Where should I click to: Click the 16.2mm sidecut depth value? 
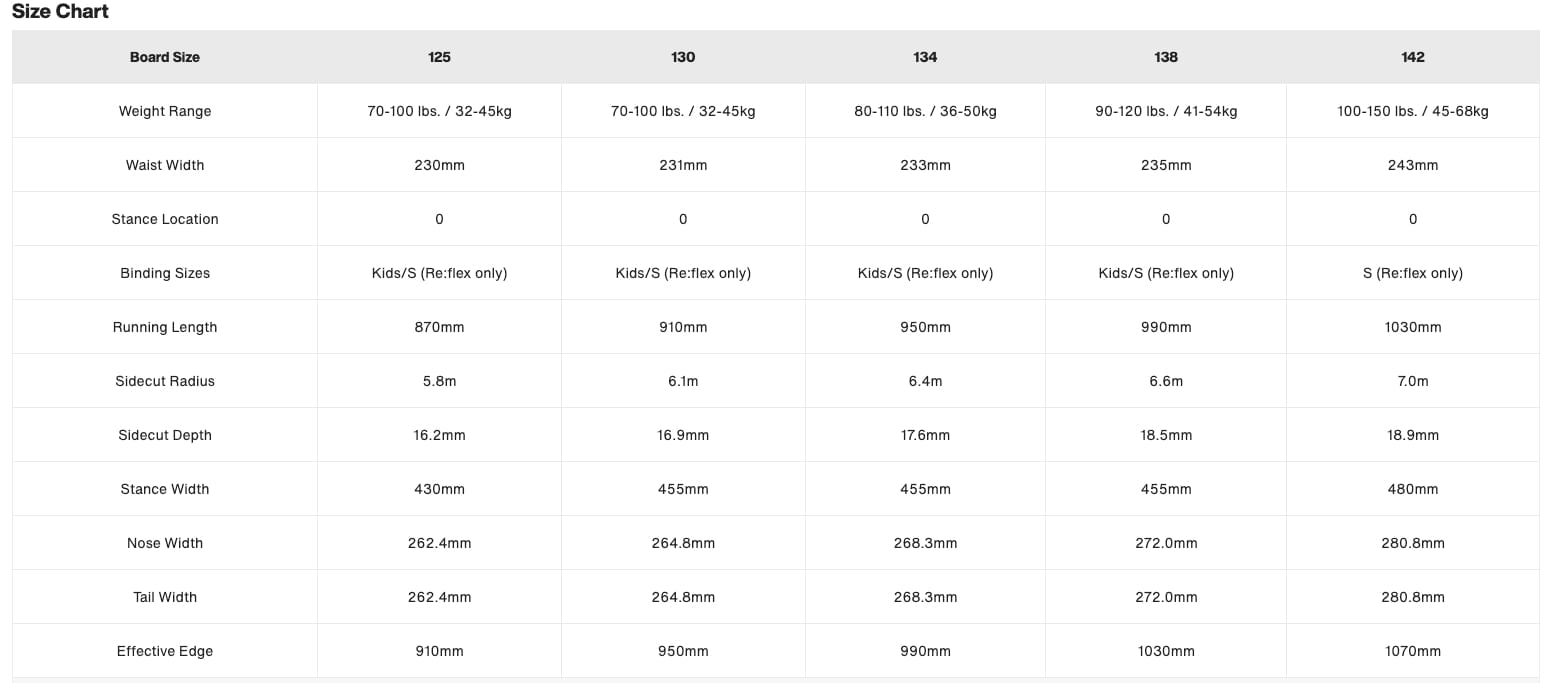439,435
